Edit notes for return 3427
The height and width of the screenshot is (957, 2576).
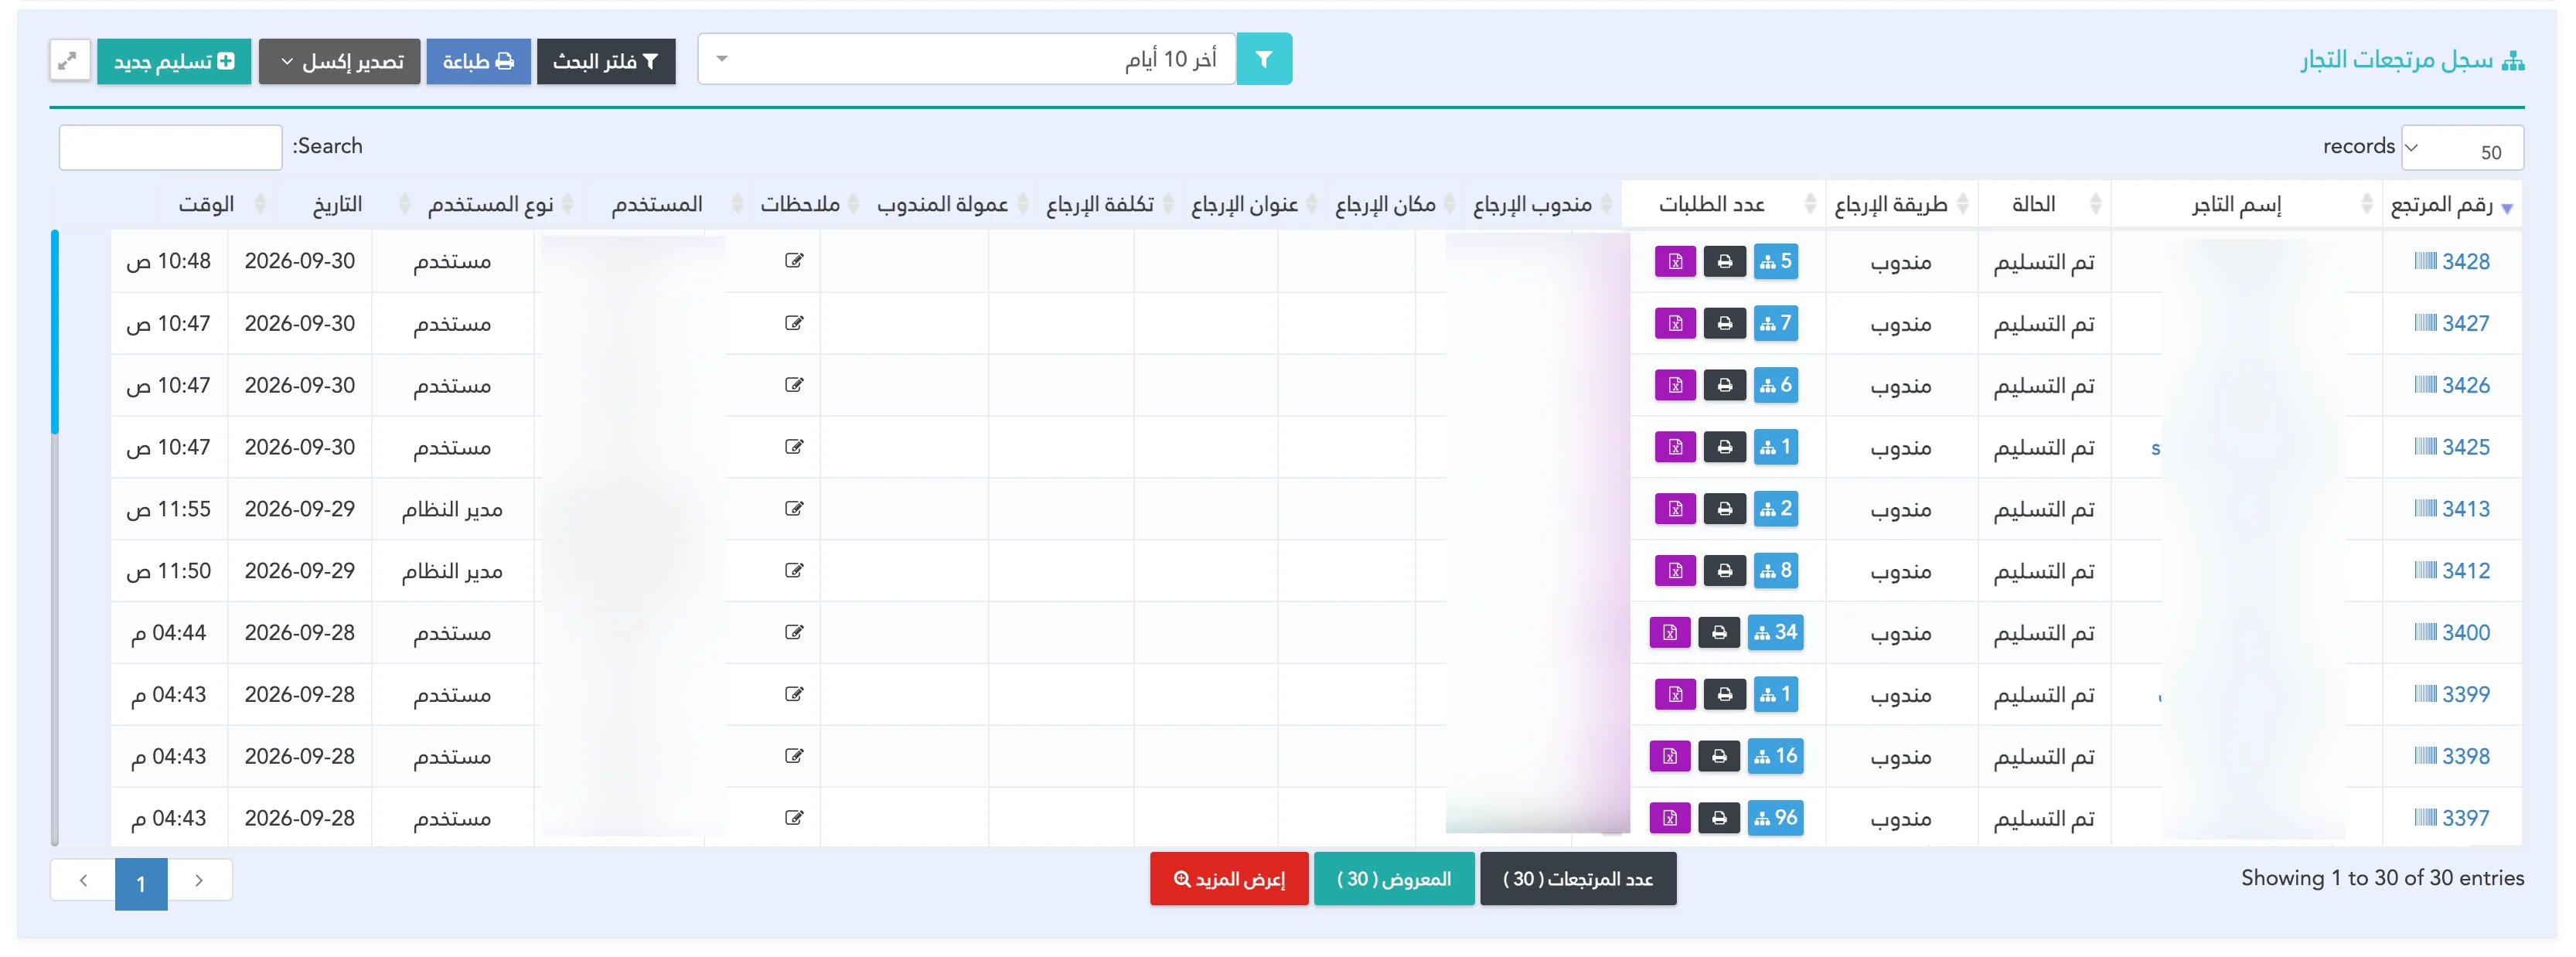click(x=794, y=323)
